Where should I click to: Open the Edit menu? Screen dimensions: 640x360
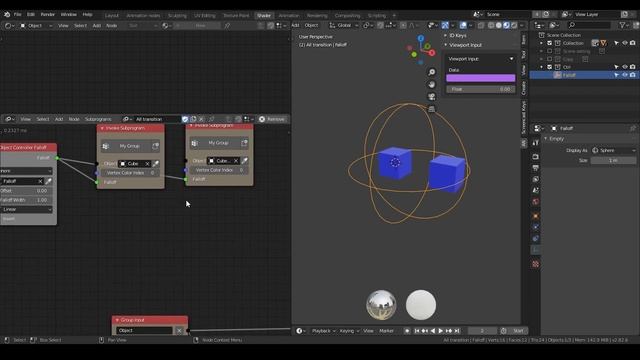point(31,14)
